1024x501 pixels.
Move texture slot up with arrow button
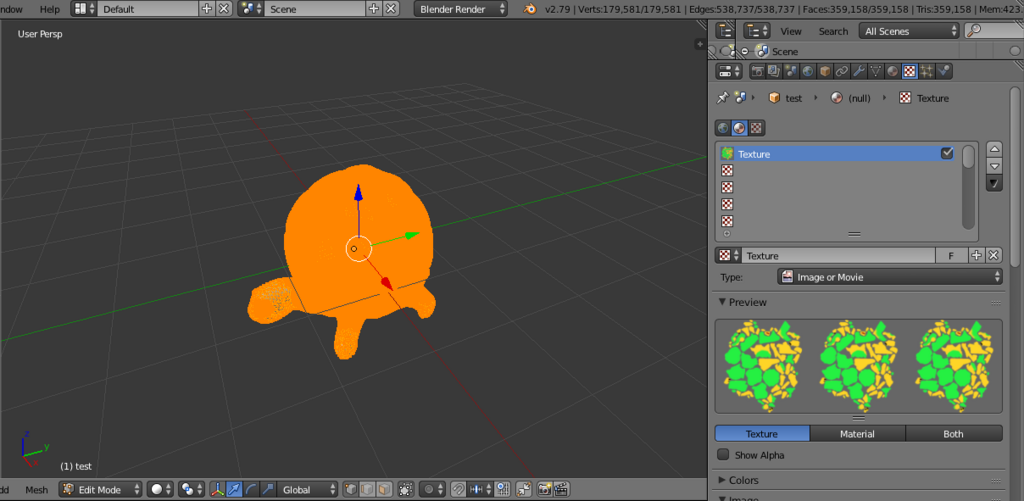click(994, 148)
